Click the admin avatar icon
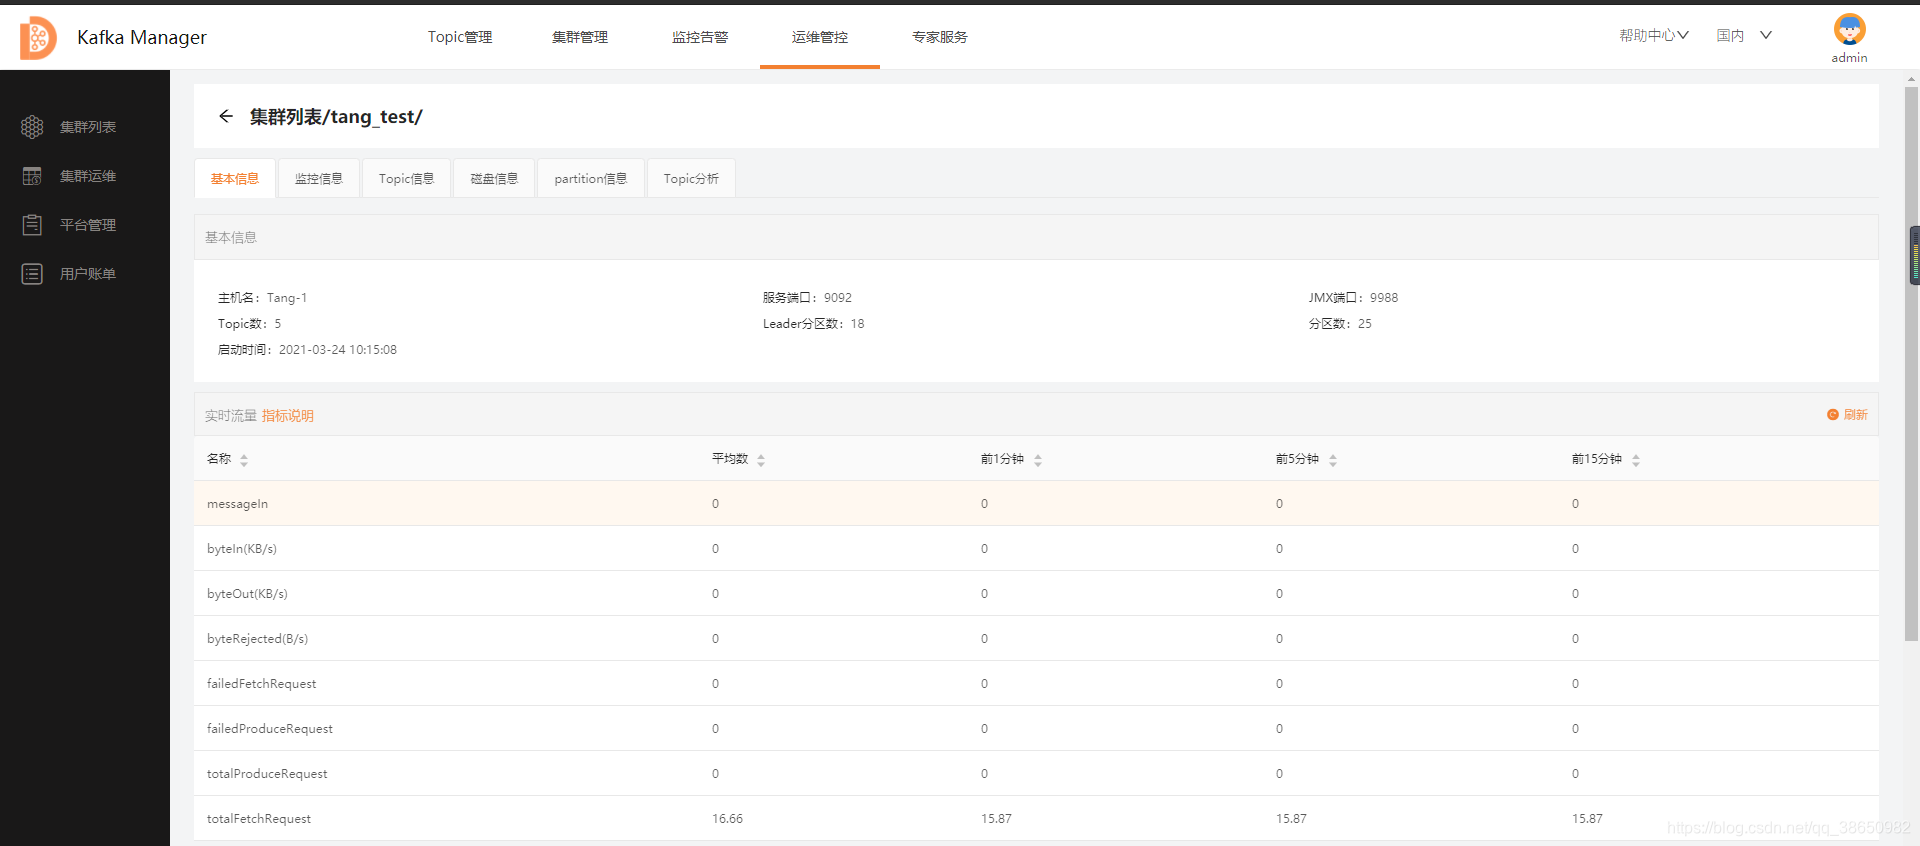 click(1849, 29)
